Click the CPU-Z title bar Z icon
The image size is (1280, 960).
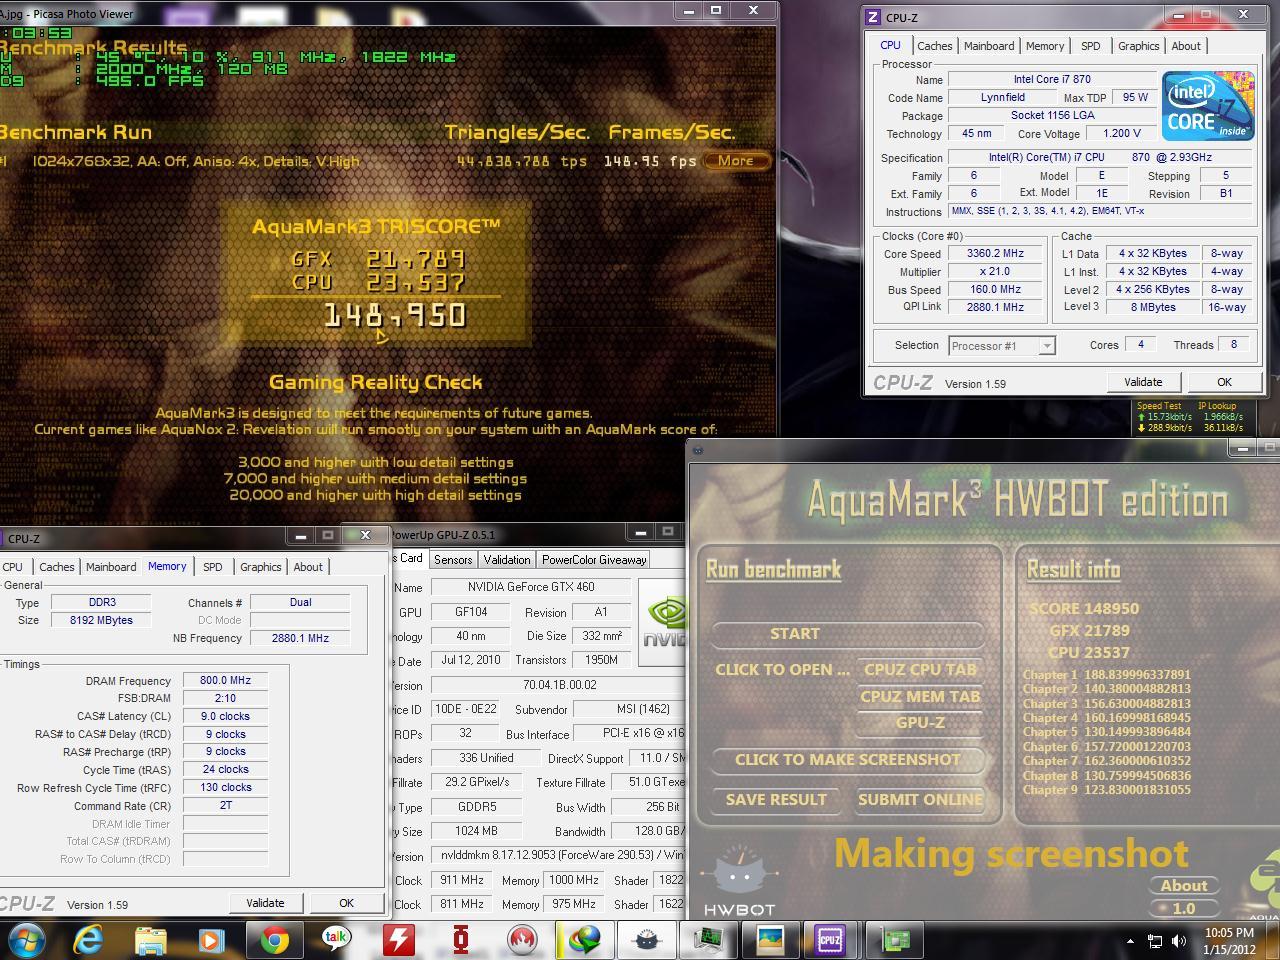(873, 17)
